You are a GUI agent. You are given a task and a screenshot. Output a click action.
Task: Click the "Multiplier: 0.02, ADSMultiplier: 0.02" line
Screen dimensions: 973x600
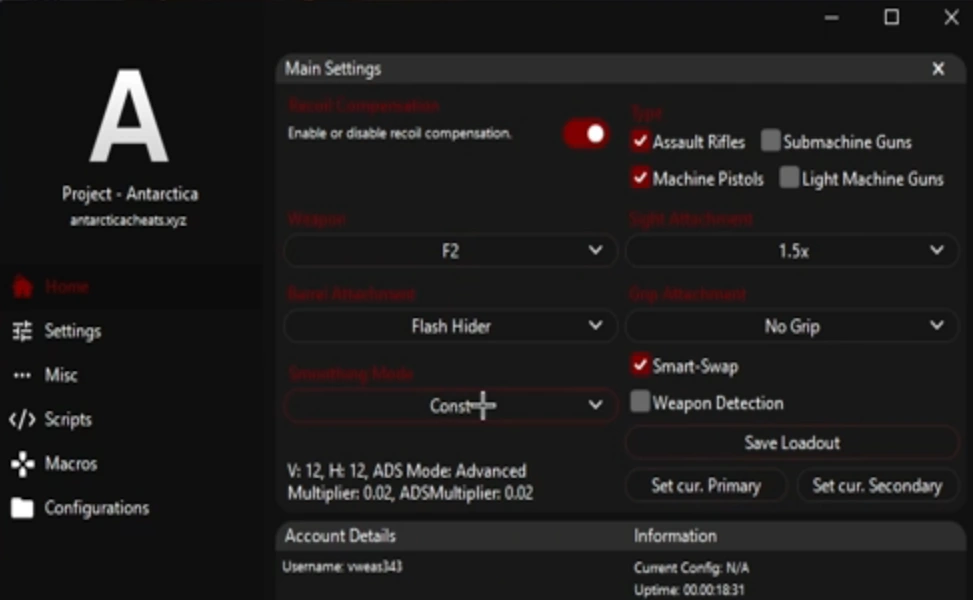pos(410,493)
